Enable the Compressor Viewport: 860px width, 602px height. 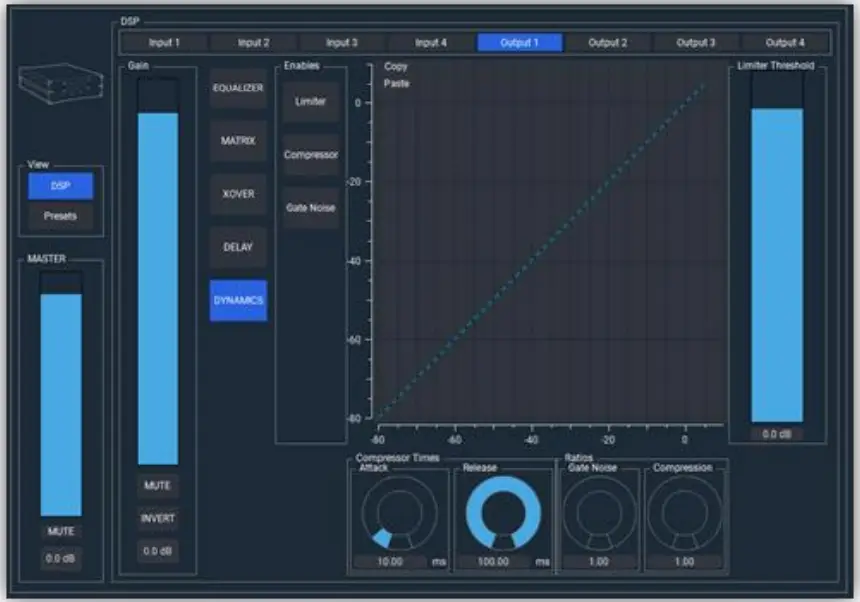pyautogui.click(x=311, y=155)
